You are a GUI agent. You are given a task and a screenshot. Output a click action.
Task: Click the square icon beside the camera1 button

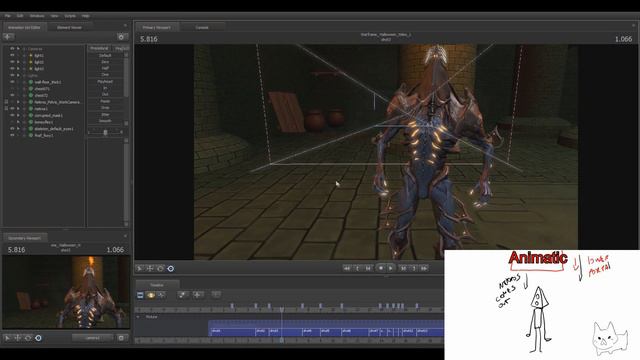tap(121, 338)
